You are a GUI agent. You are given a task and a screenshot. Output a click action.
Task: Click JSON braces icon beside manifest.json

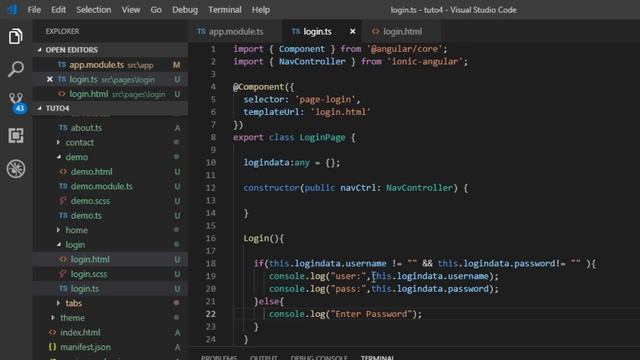(x=52, y=347)
